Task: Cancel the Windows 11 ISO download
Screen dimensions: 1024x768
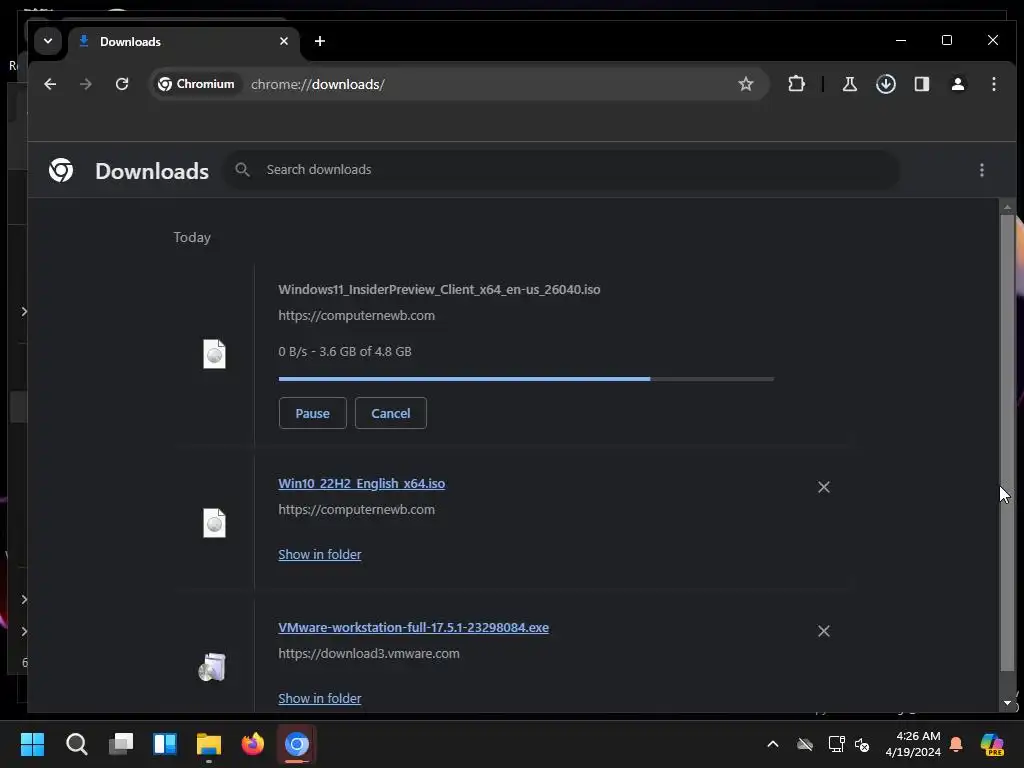Action: tap(391, 413)
